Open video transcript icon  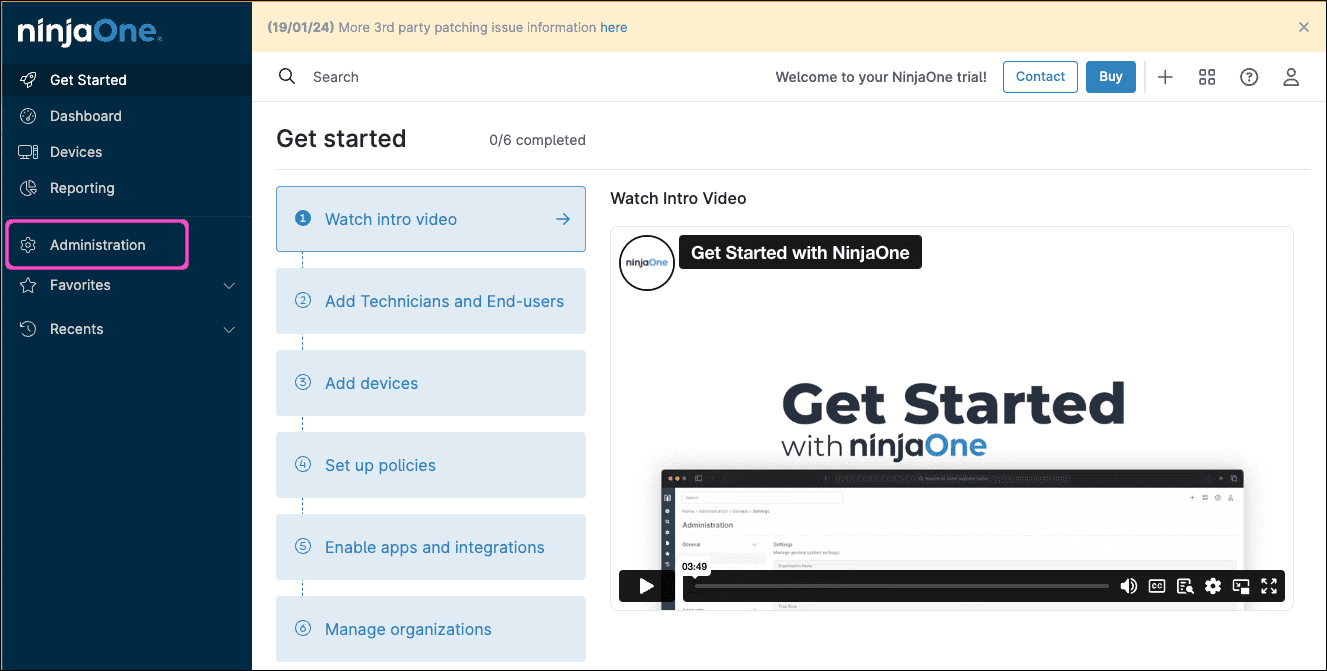(1185, 586)
